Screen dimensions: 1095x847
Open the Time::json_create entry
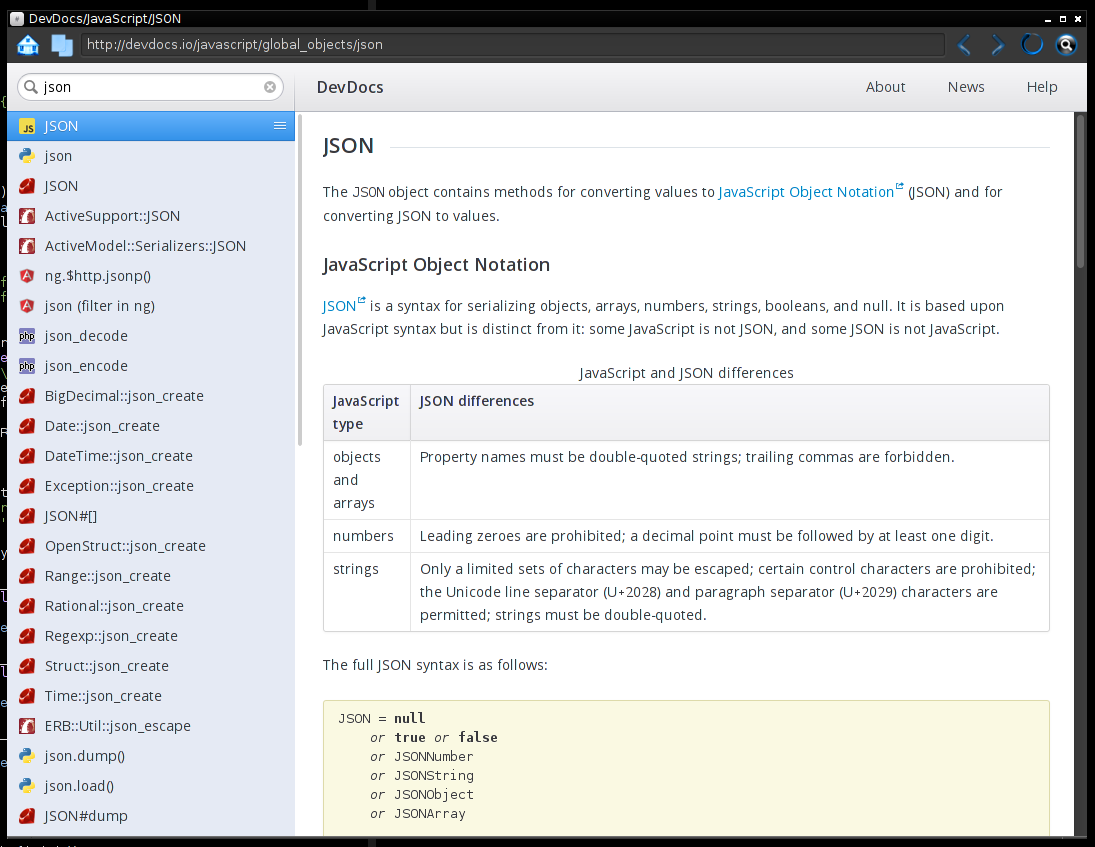(151, 696)
